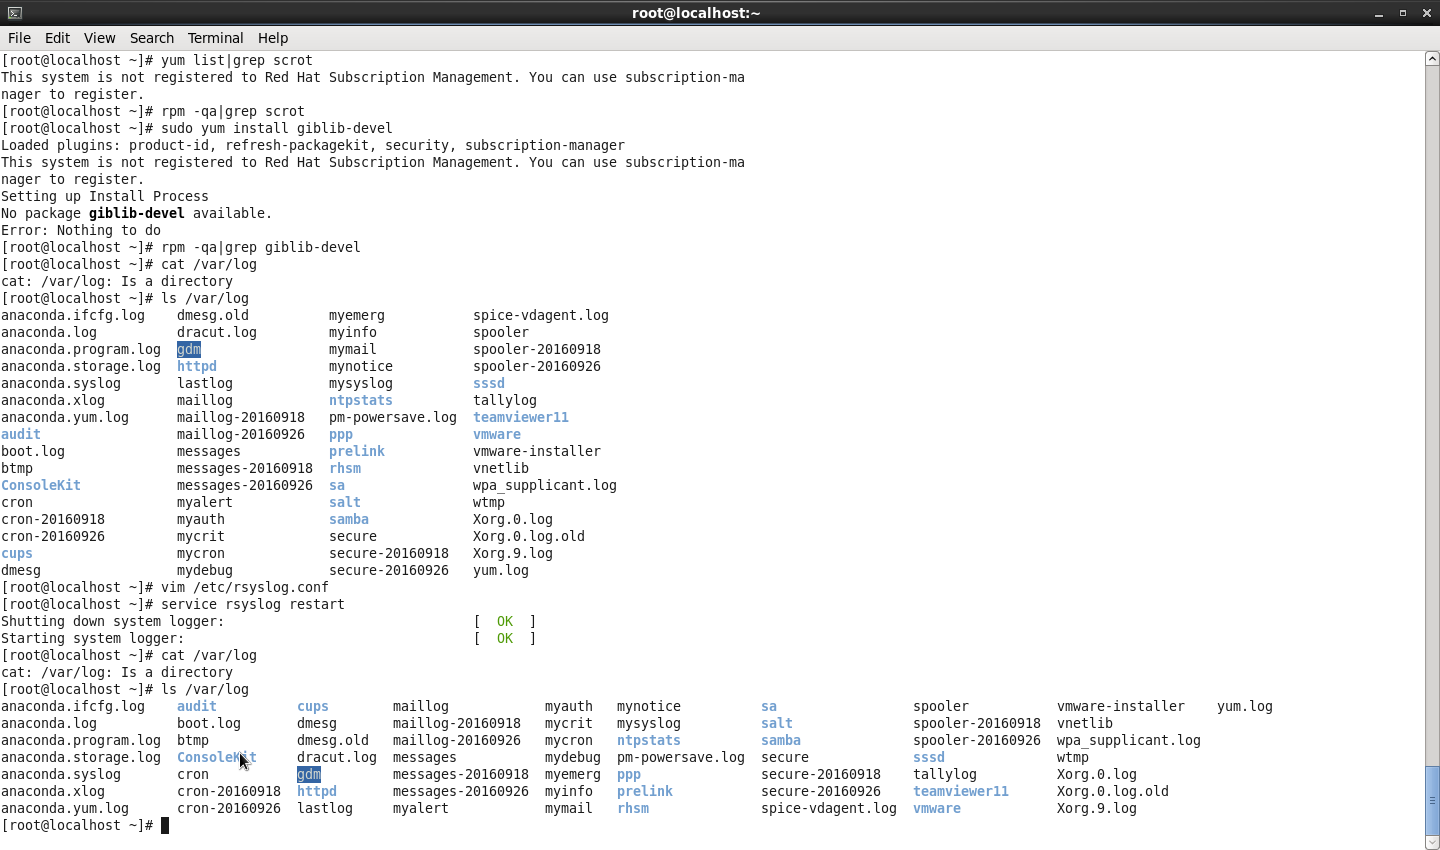Click the first green OK status

click(x=505, y=621)
